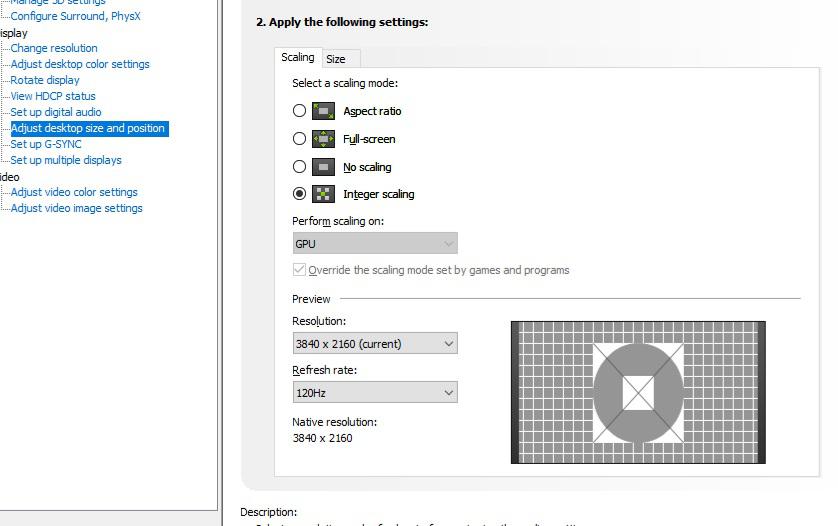Viewport: 838px width, 526px height.
Task: Click the scaling preview test pattern image
Action: (x=638, y=392)
